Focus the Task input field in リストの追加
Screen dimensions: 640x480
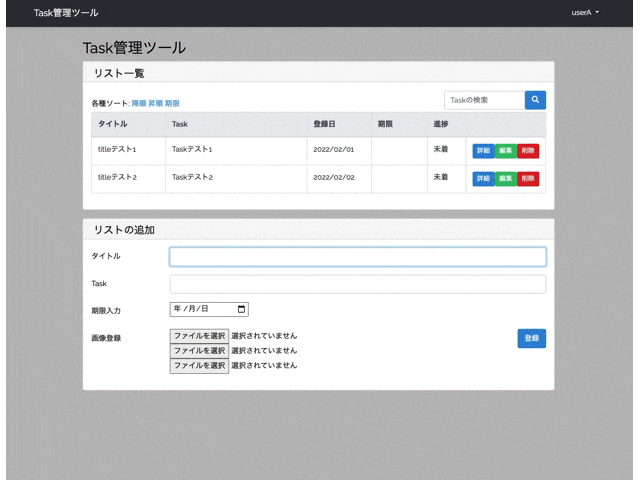click(x=358, y=284)
